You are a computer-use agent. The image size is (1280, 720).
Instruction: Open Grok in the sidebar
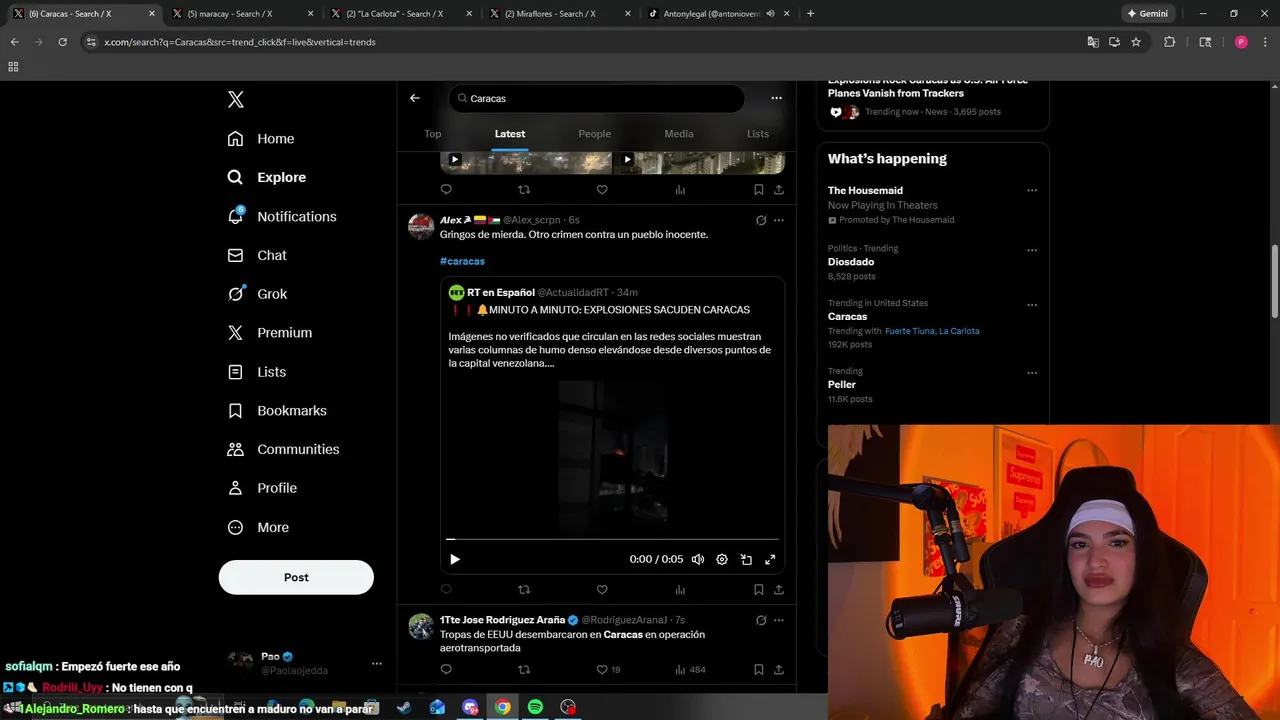point(257,294)
